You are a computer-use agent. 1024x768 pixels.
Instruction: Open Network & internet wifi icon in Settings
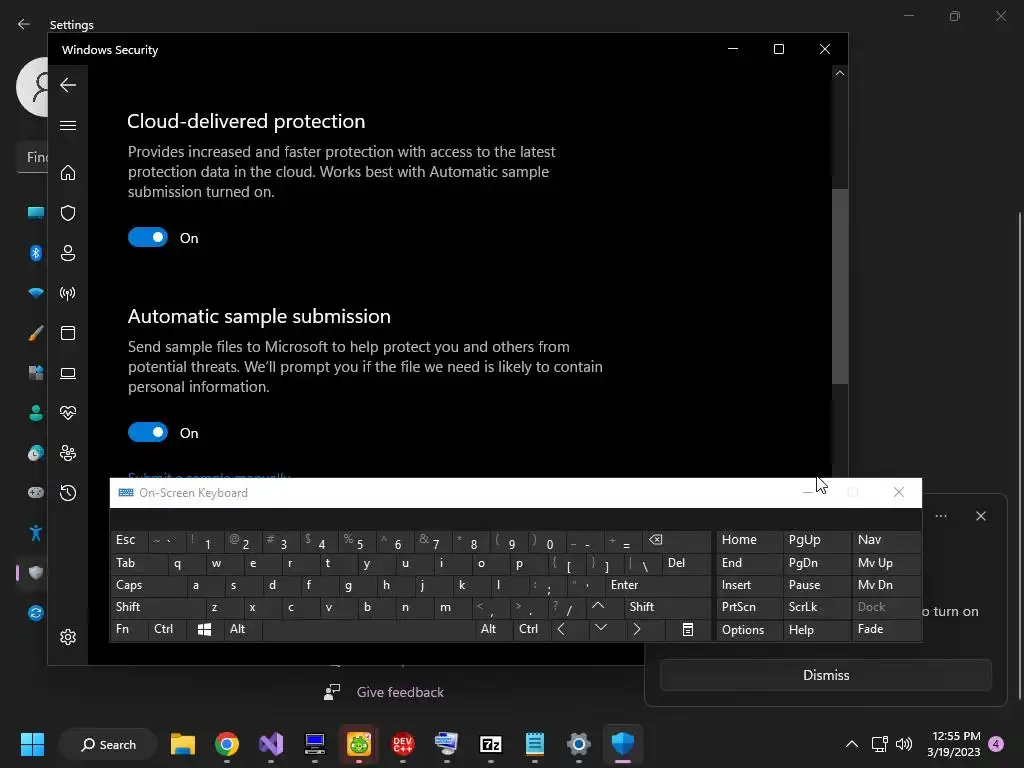coord(36,293)
